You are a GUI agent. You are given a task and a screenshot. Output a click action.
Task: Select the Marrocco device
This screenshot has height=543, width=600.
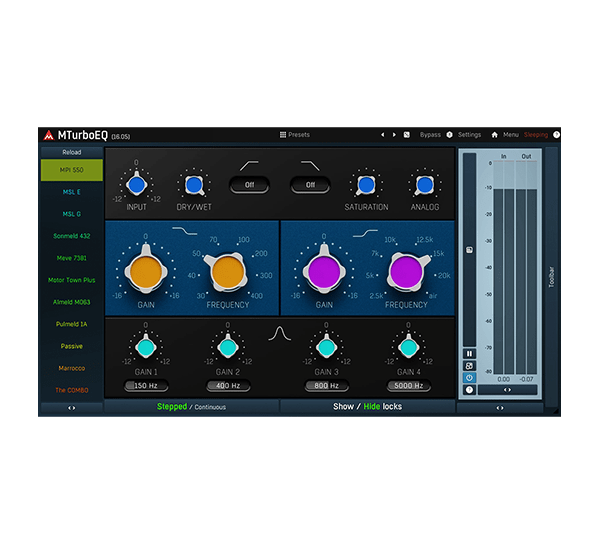click(72, 368)
